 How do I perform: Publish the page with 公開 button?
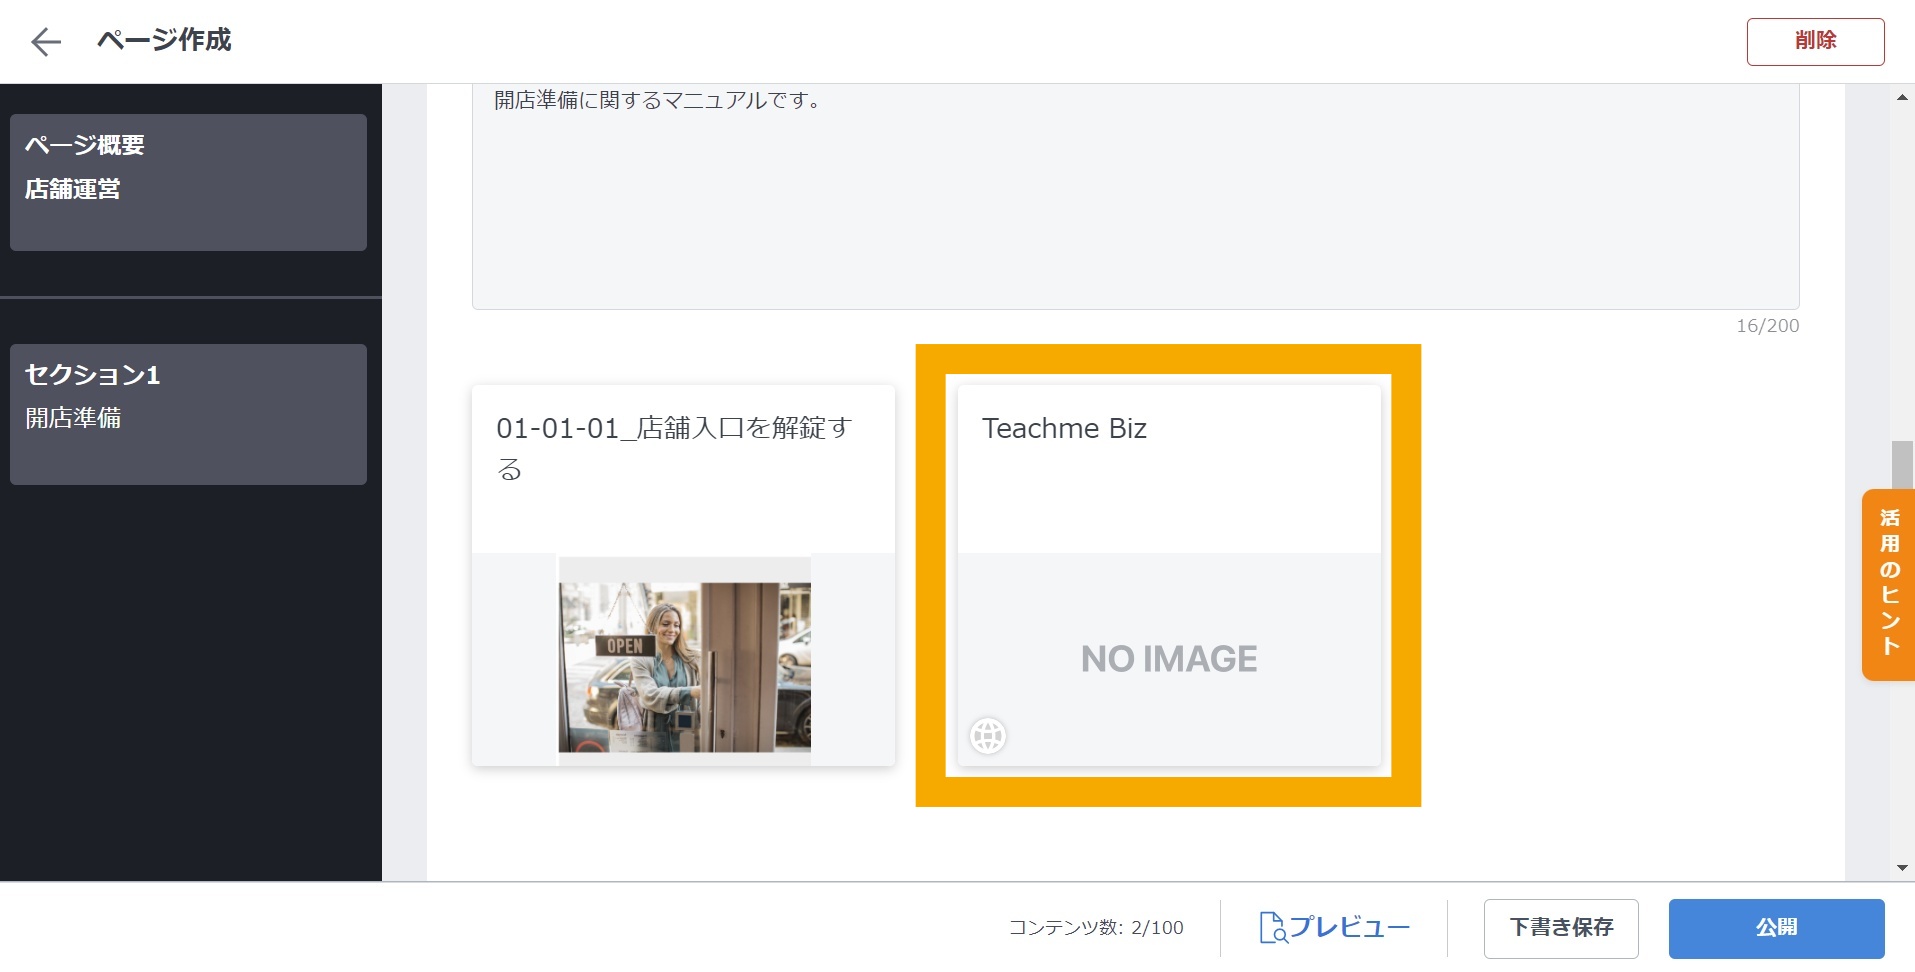pyautogui.click(x=1775, y=928)
